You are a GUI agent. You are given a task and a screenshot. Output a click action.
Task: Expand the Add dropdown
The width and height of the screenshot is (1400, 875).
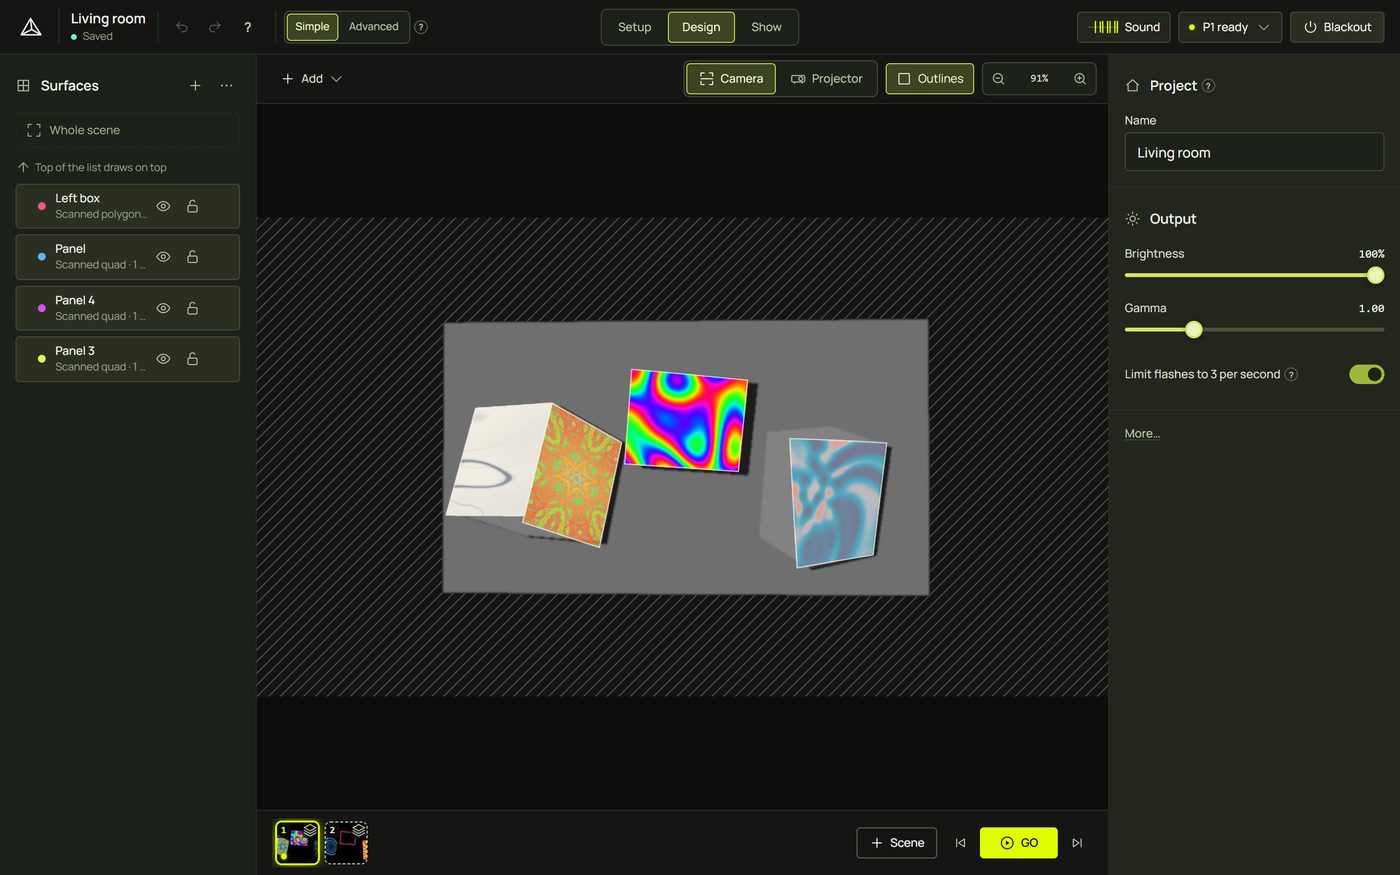312,79
